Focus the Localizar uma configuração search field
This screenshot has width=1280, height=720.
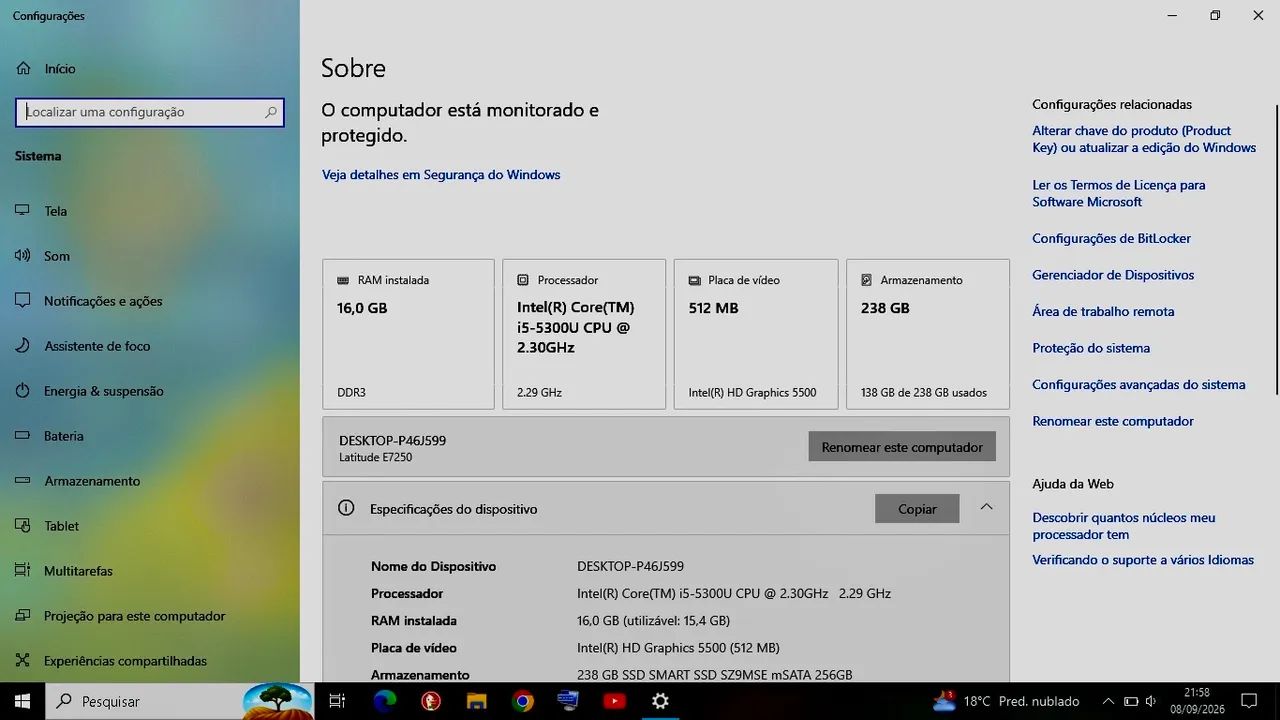pyautogui.click(x=150, y=112)
